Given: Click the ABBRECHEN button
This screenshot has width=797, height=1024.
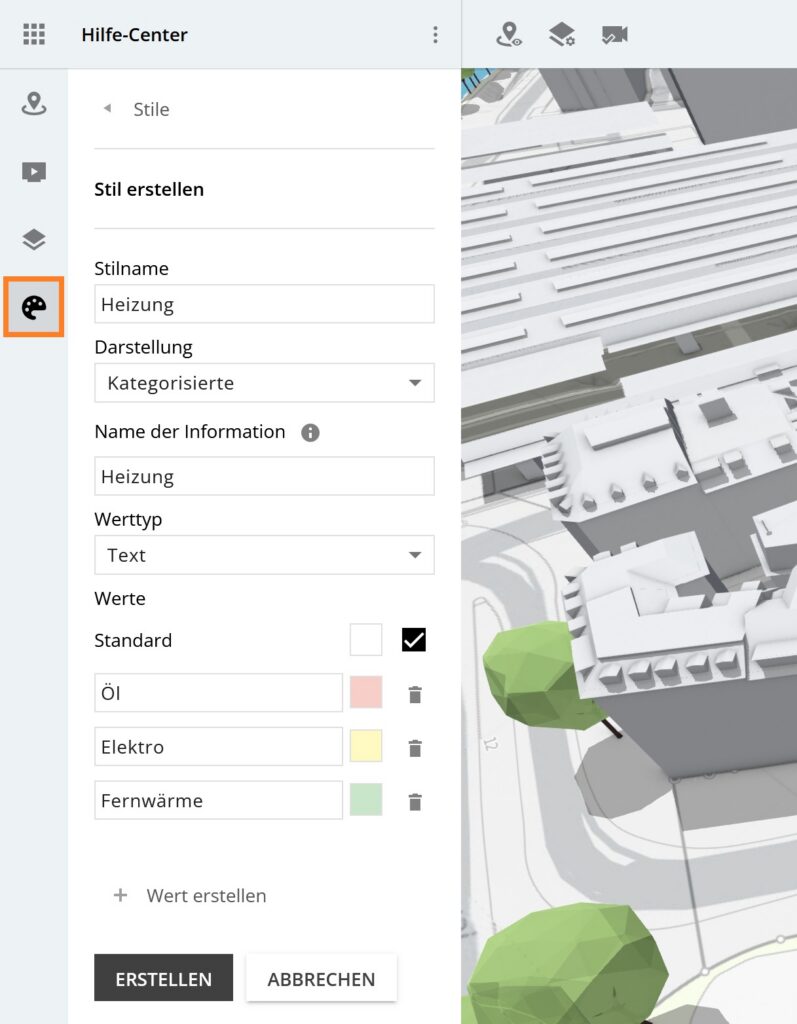Looking at the screenshot, I should click(321, 978).
